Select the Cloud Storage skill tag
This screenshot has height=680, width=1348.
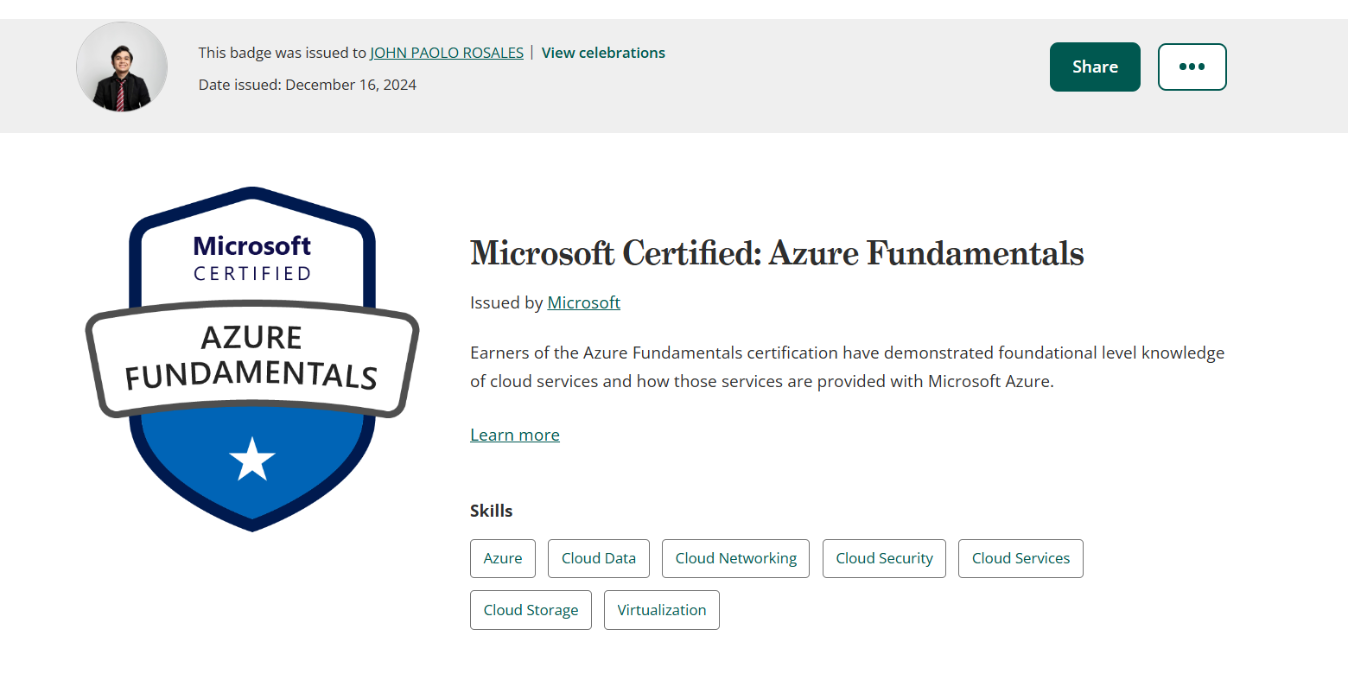(x=530, y=609)
